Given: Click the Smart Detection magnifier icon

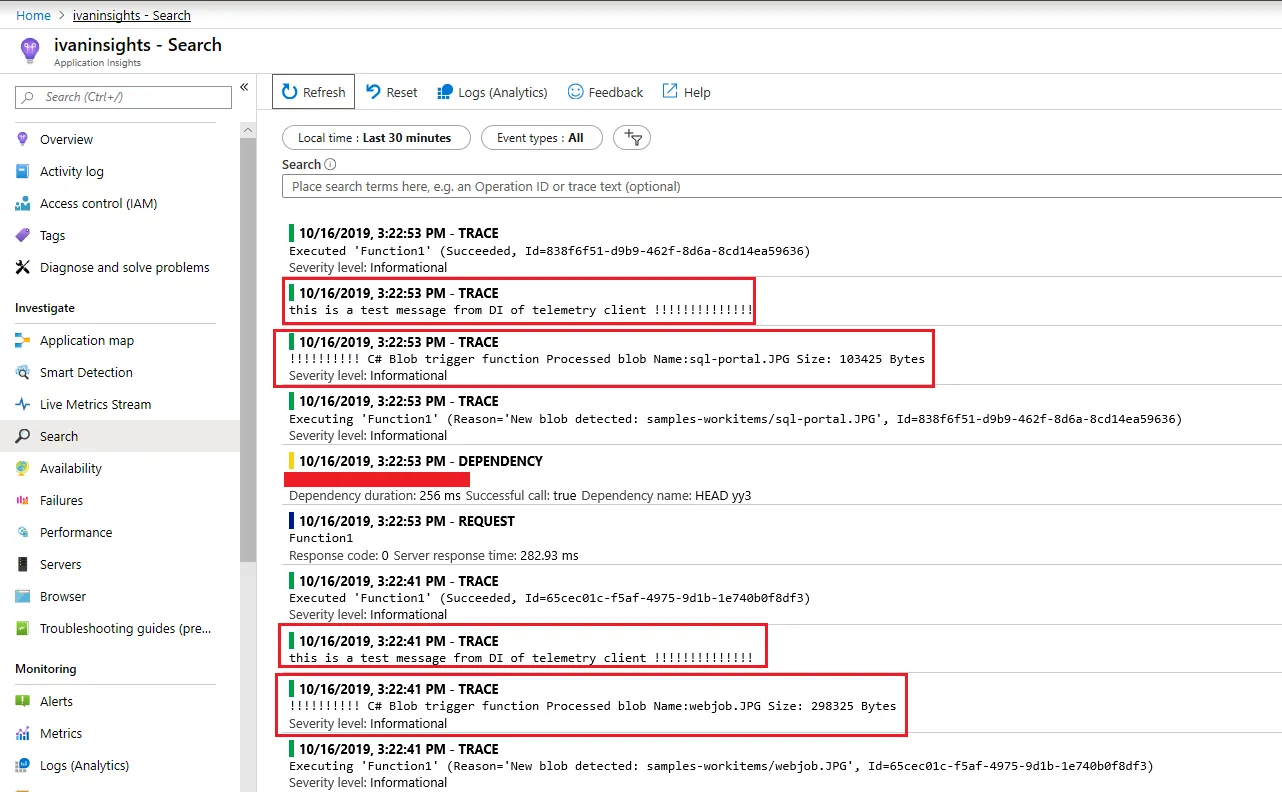Looking at the screenshot, I should point(23,372).
